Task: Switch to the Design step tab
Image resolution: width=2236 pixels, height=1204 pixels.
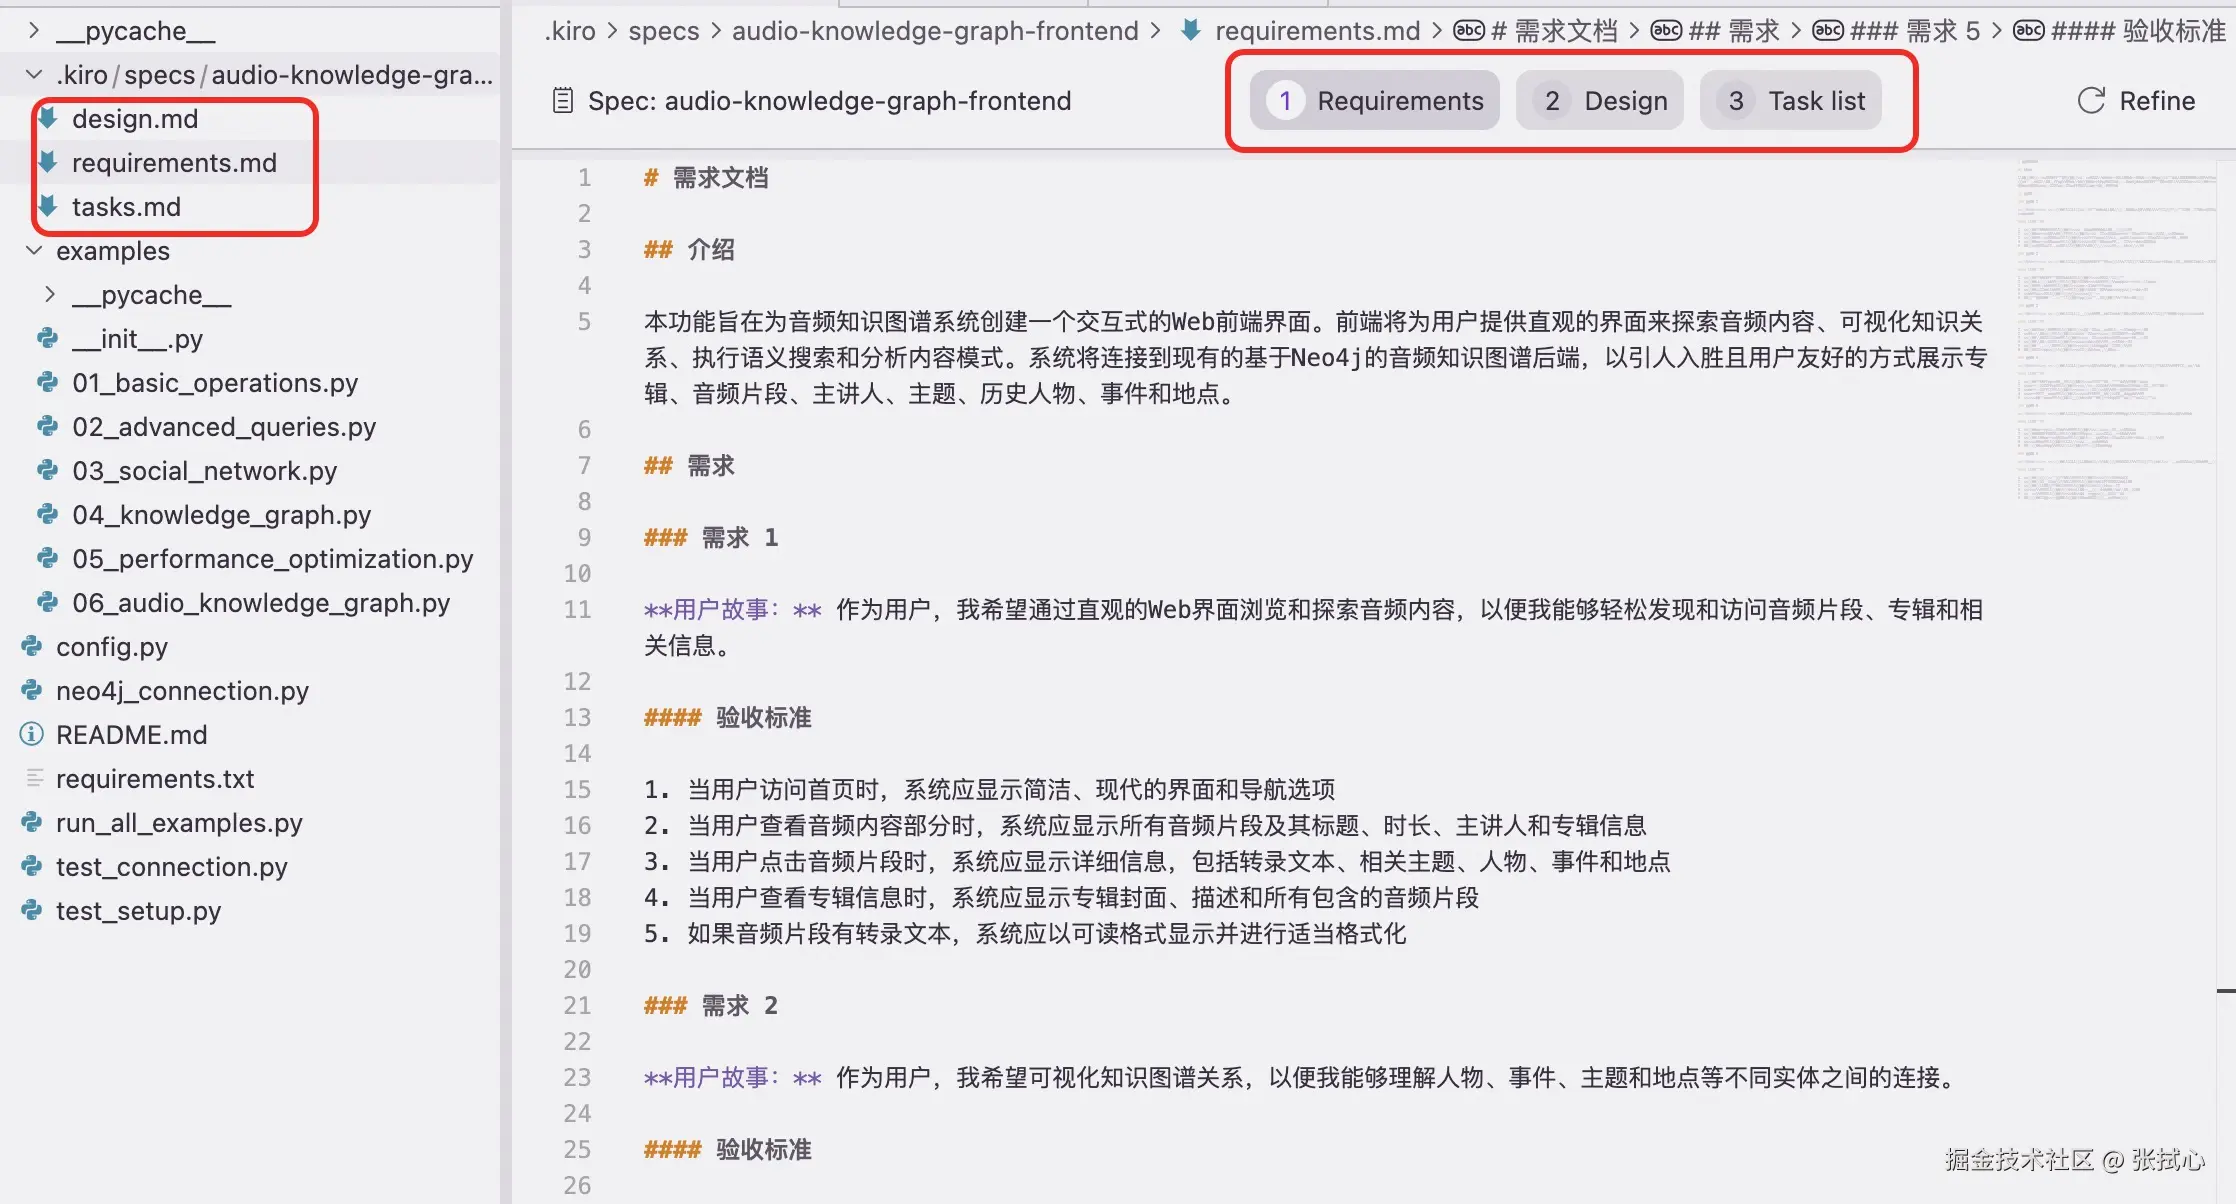Action: pyautogui.click(x=1600, y=101)
